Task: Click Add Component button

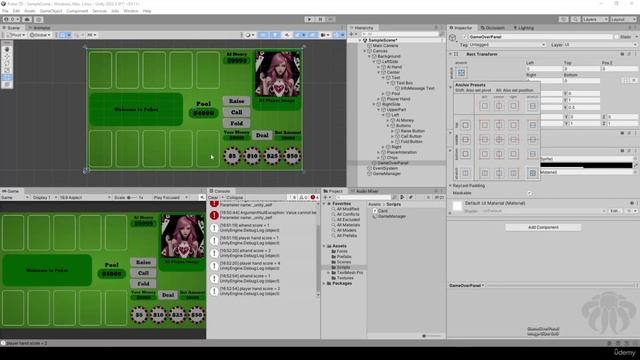Action: 543,227
